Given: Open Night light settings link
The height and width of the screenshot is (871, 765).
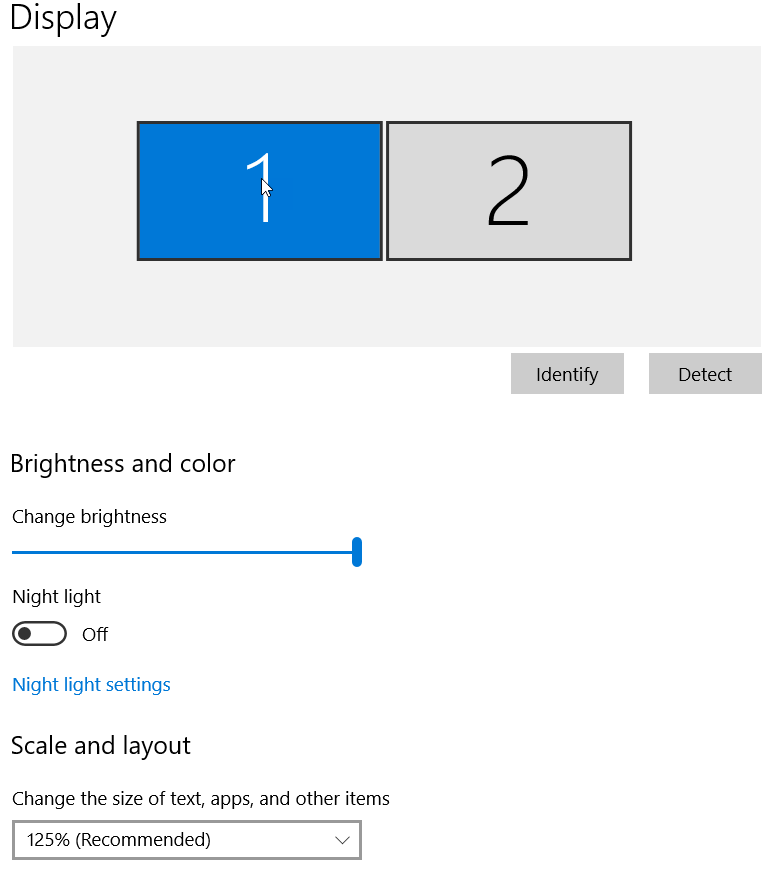Looking at the screenshot, I should 91,685.
